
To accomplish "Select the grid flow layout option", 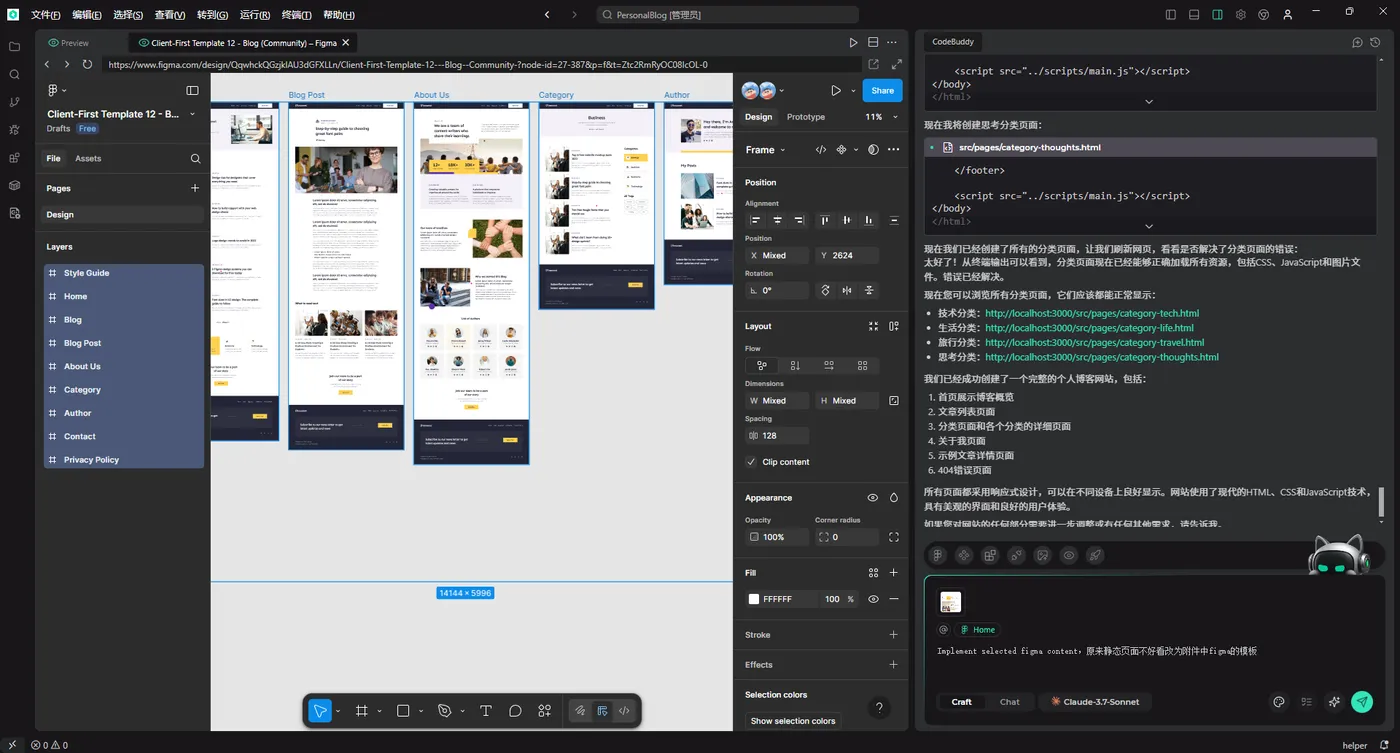I will pyautogui.click(x=862, y=366).
